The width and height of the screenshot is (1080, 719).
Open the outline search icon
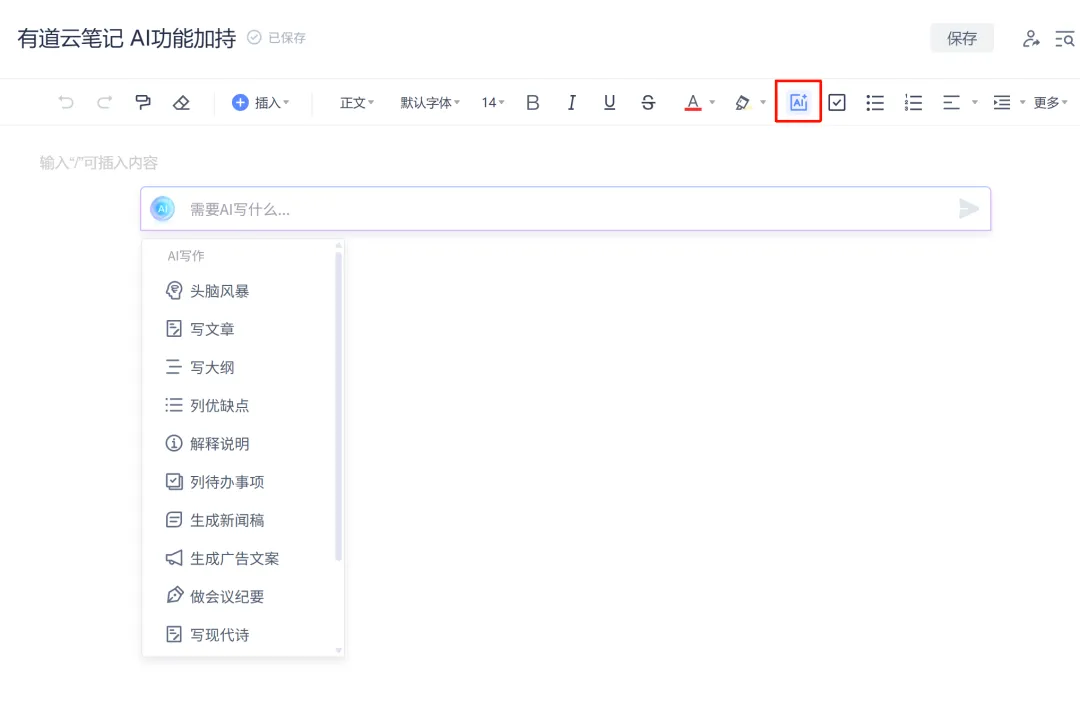click(x=1065, y=39)
